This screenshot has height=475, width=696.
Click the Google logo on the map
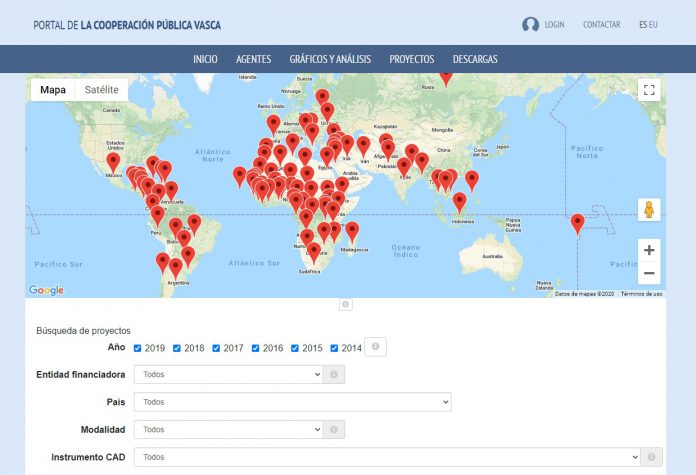click(46, 290)
